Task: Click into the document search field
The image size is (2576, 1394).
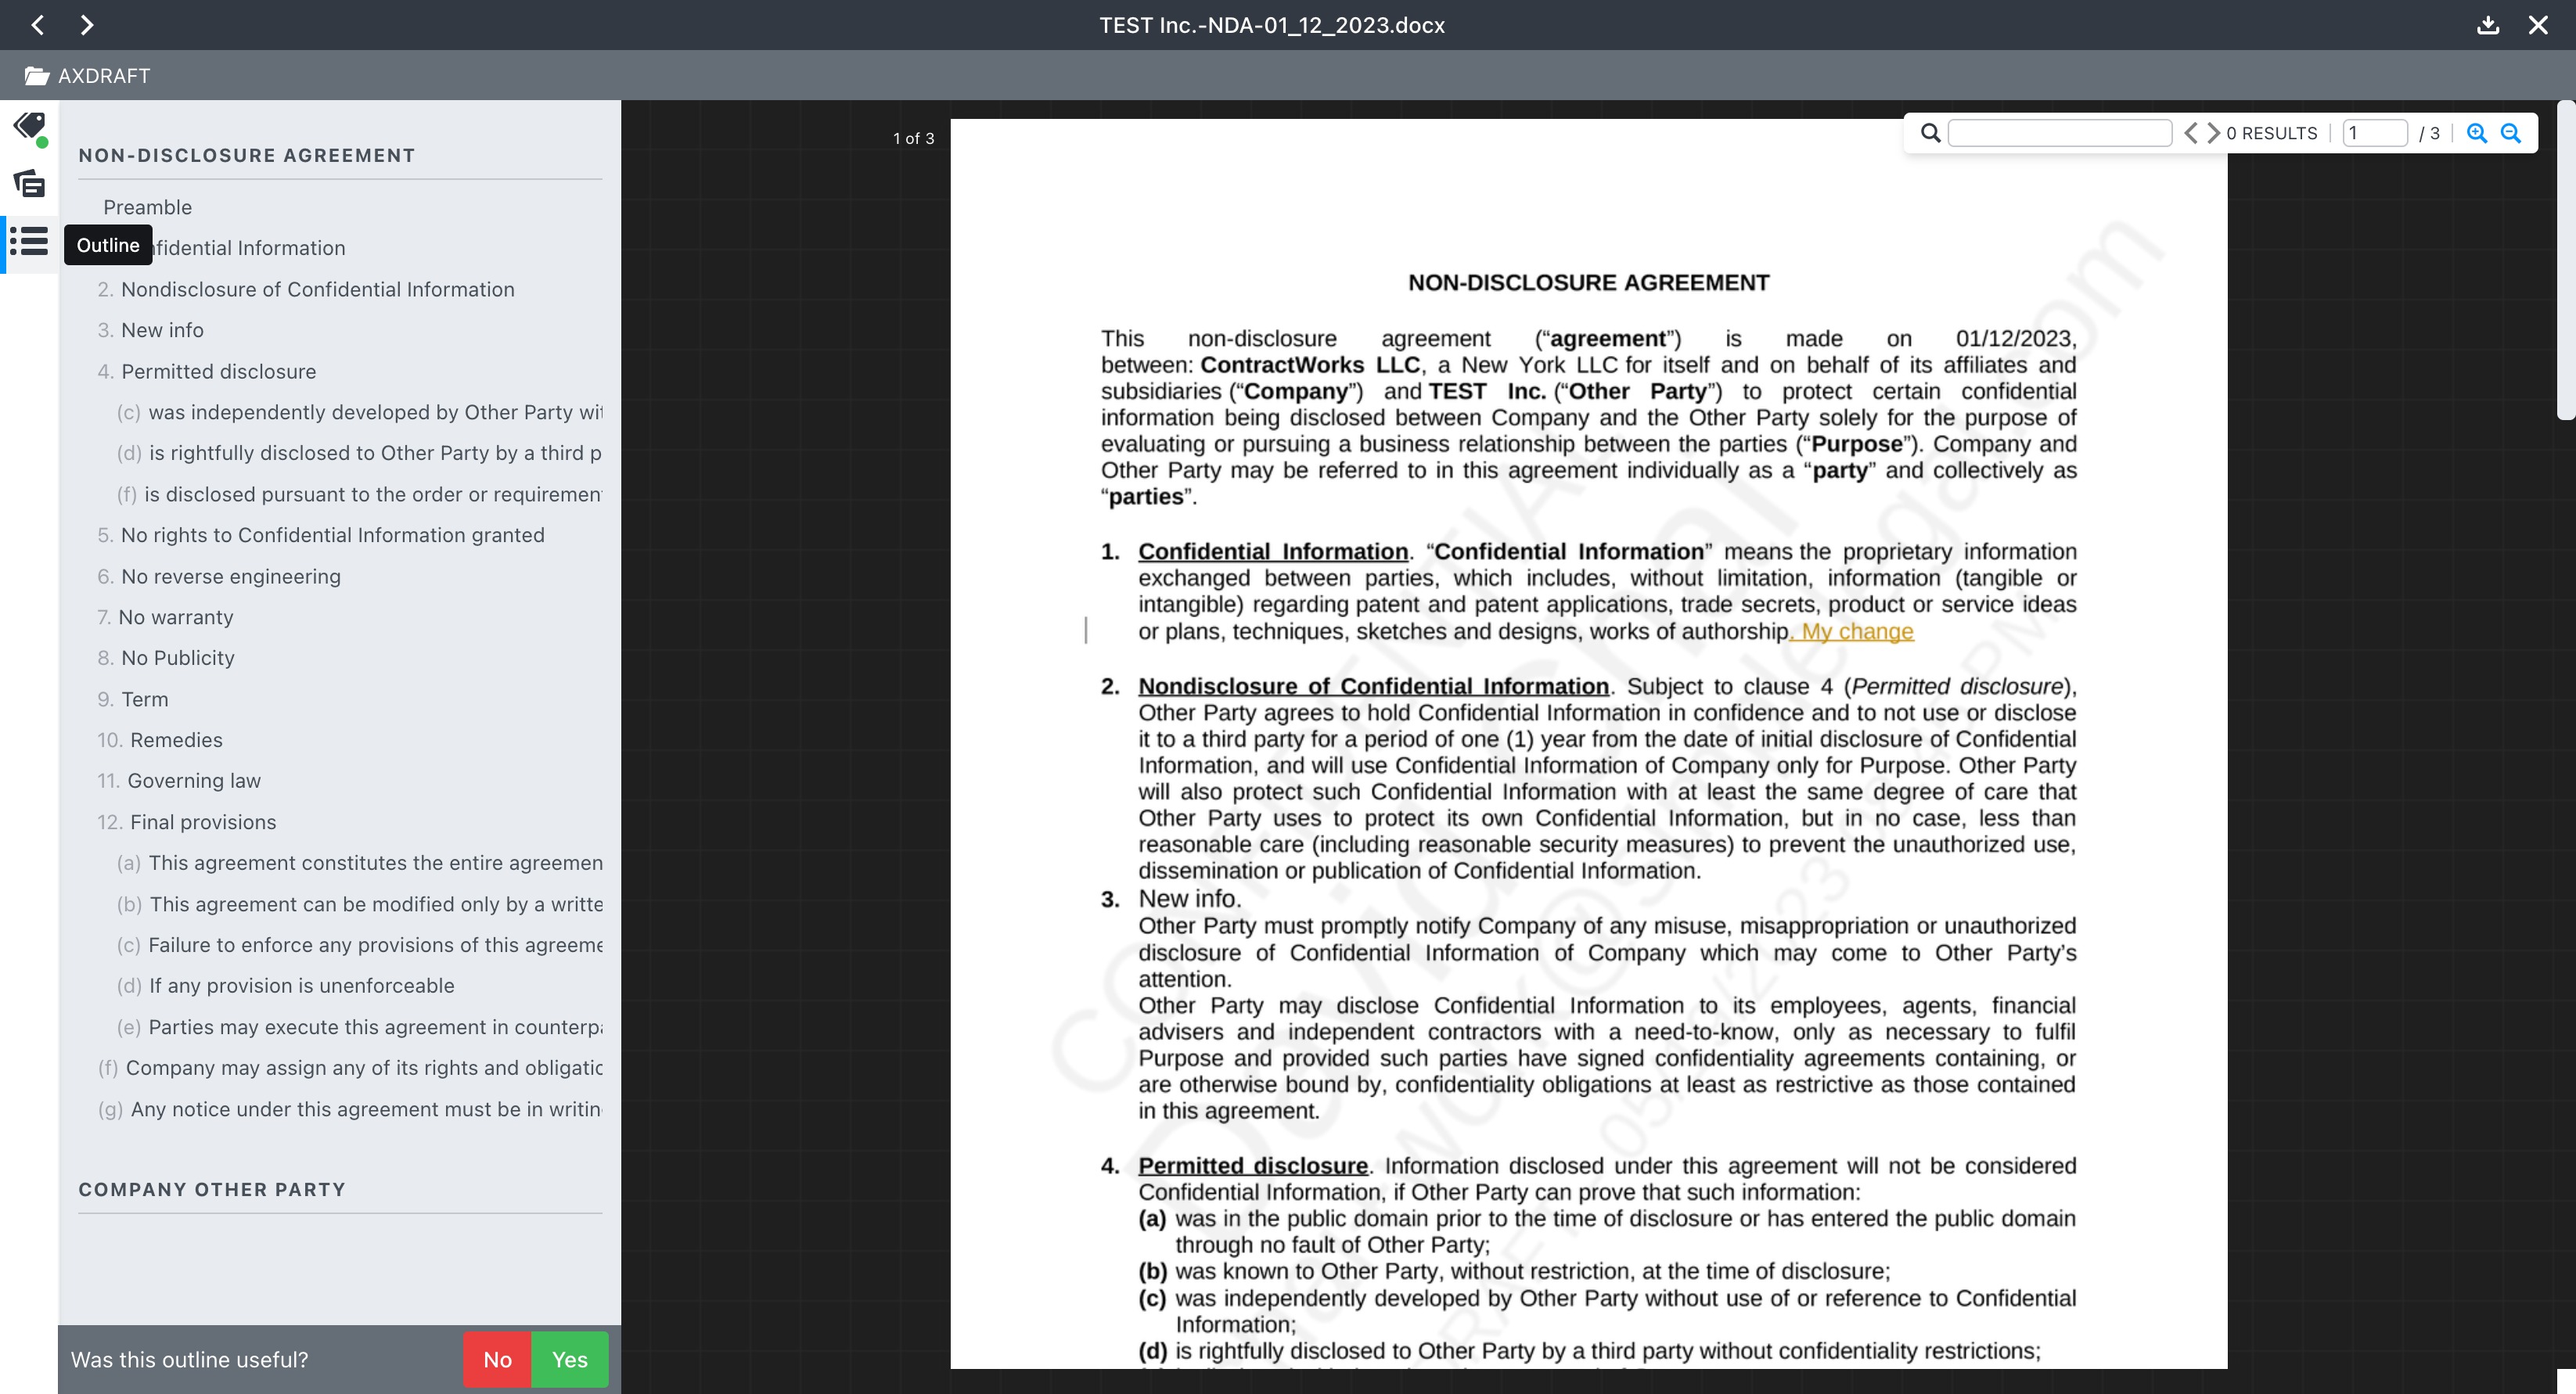Action: click(2060, 133)
